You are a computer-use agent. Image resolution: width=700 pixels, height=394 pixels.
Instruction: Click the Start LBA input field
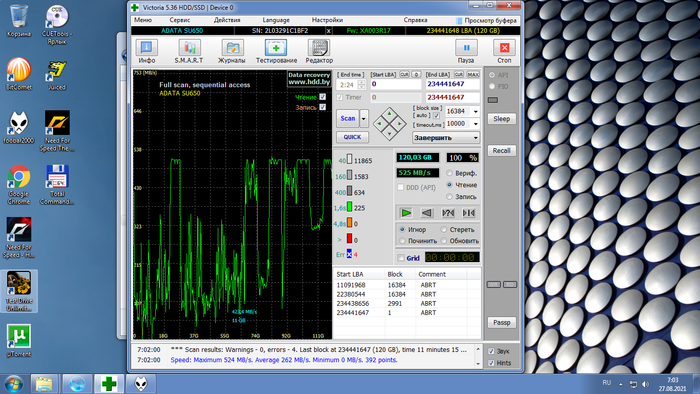396,84
